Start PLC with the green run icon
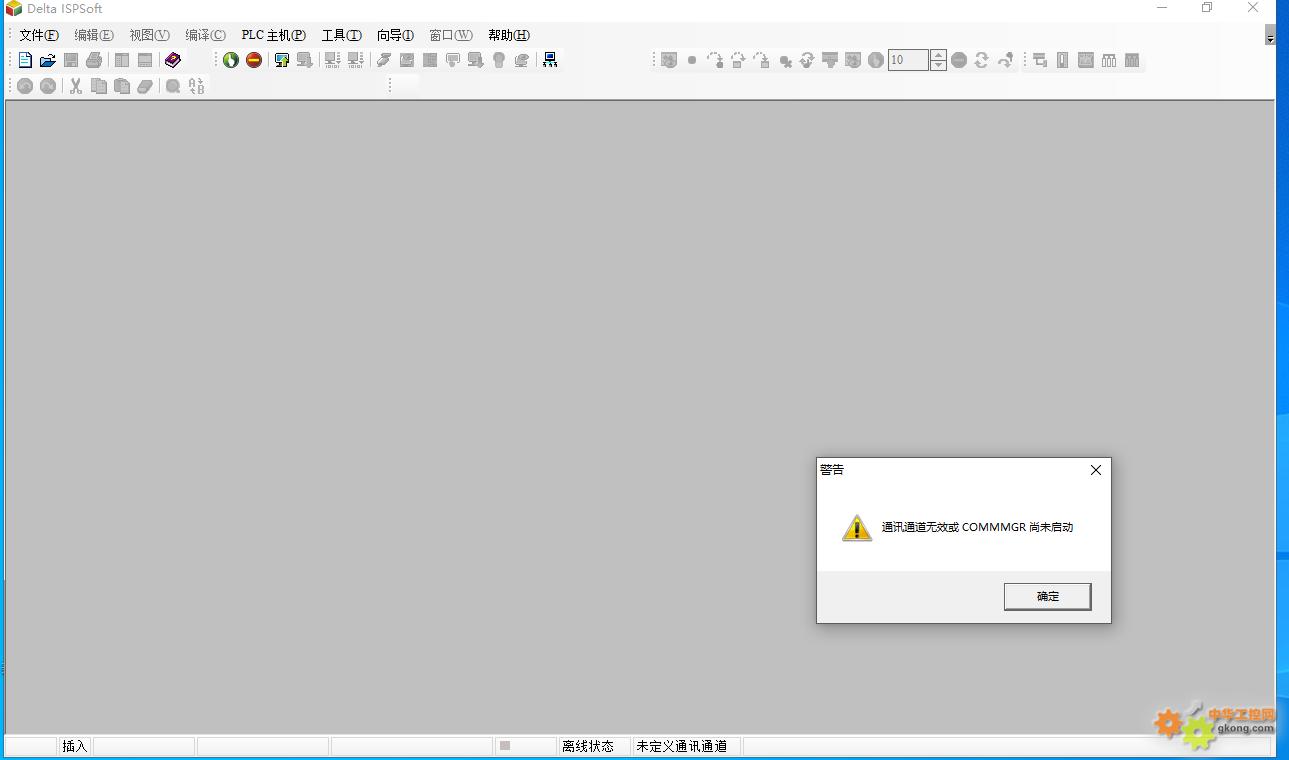Image resolution: width=1289 pixels, height=760 pixels. (x=231, y=60)
